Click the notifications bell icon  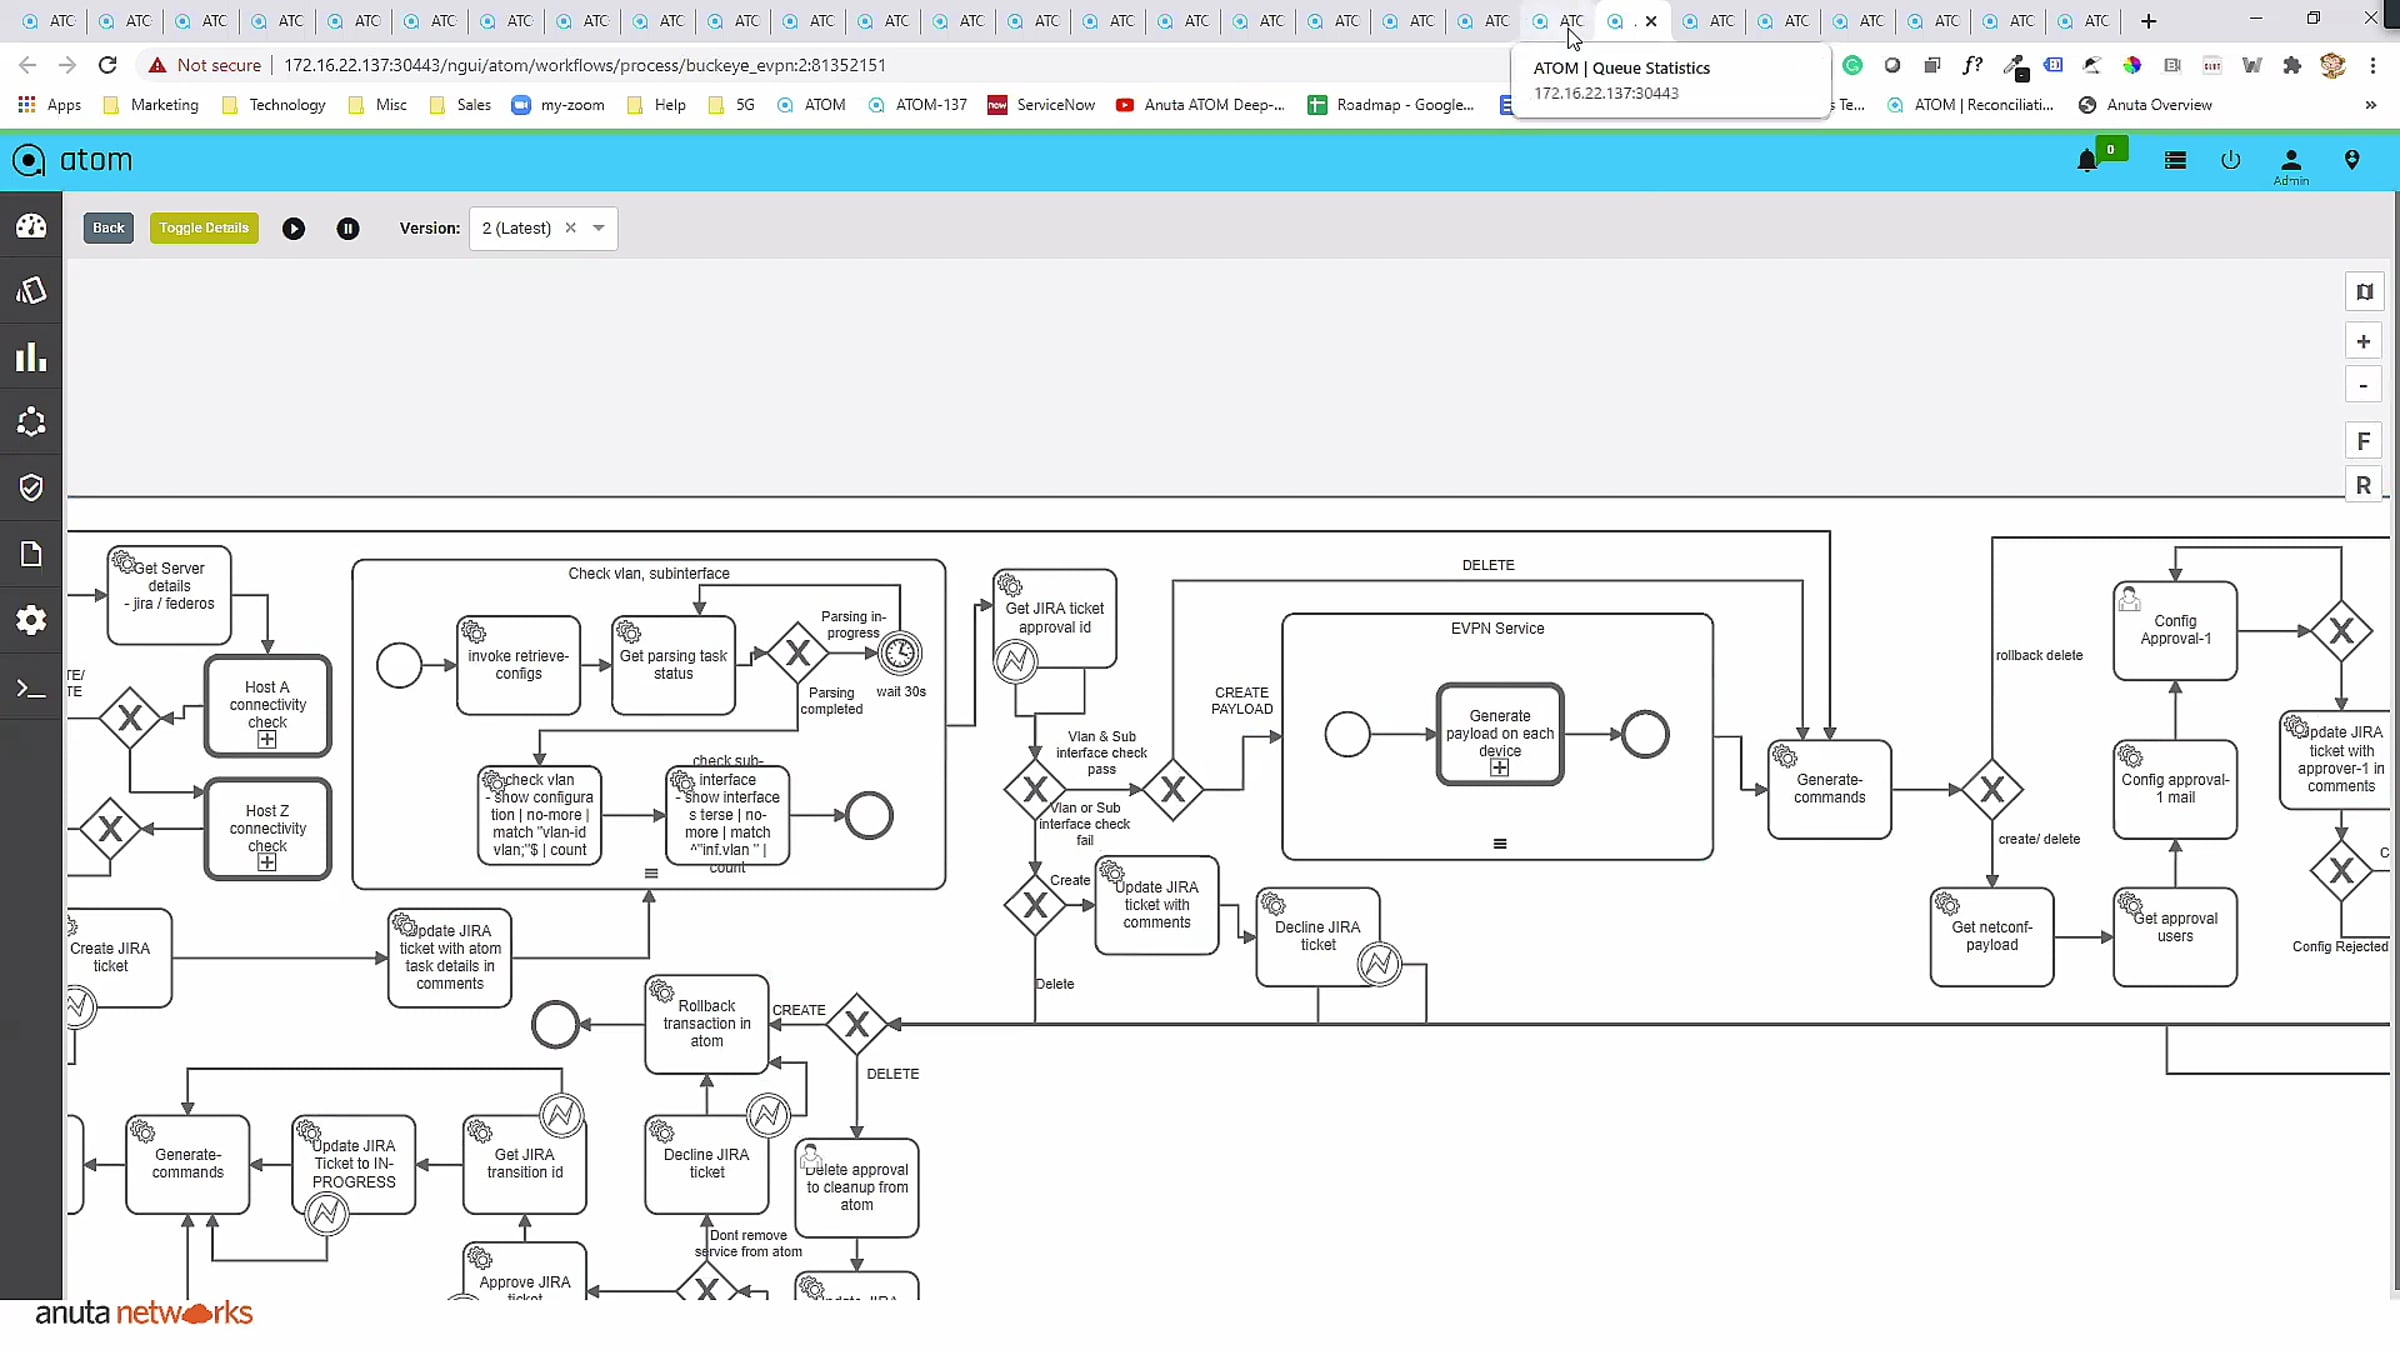coord(2087,161)
